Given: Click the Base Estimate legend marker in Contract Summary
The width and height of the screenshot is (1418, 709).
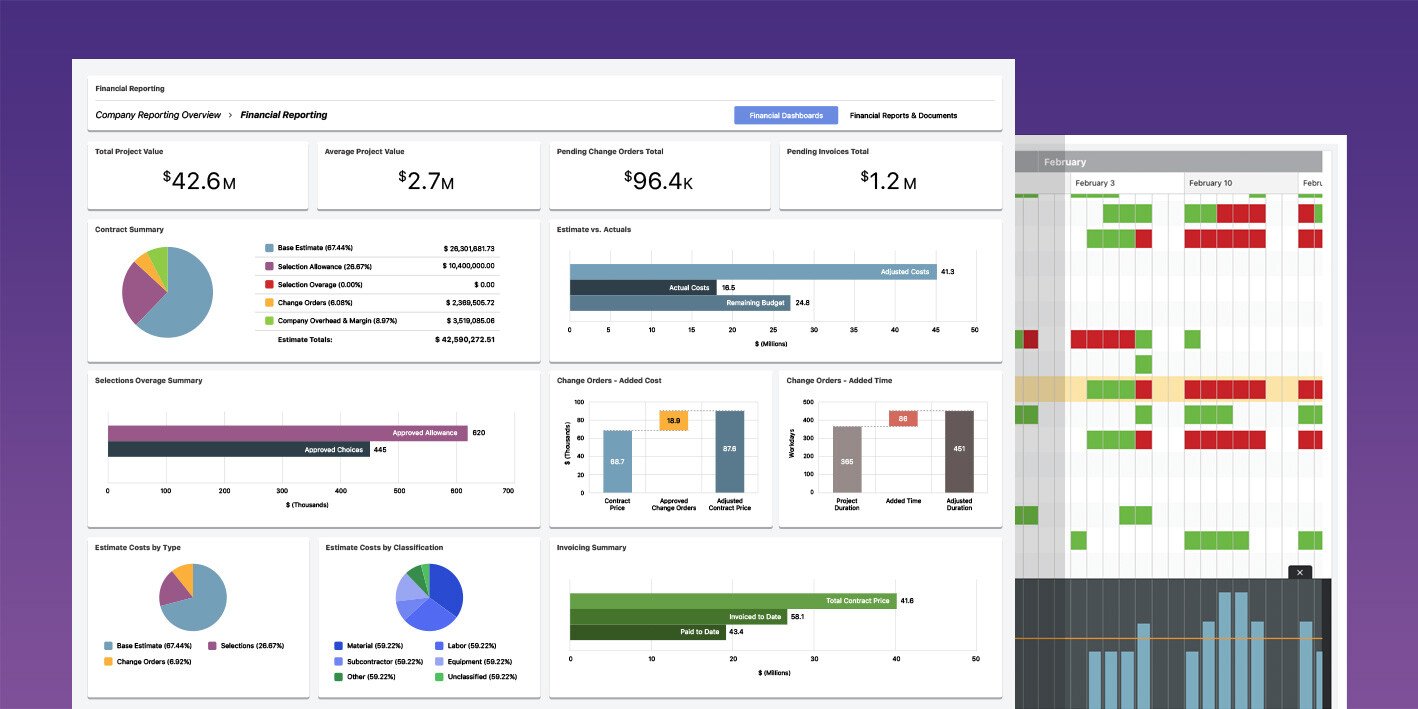Looking at the screenshot, I should tap(269, 248).
